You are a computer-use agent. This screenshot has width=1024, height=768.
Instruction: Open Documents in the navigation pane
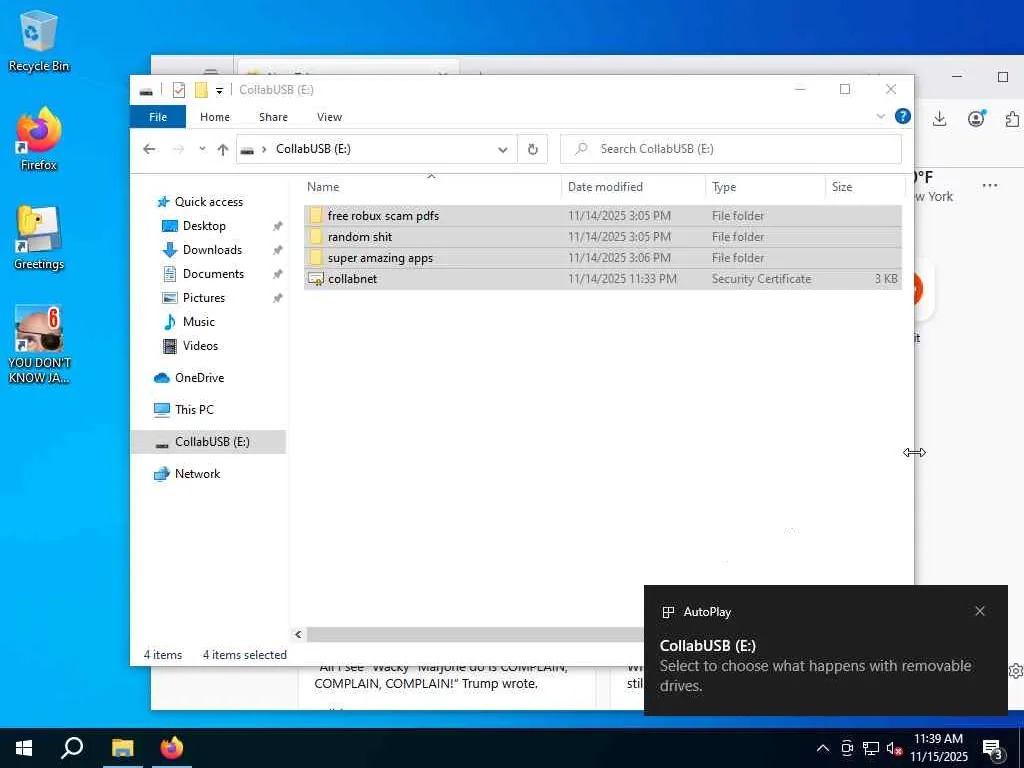tap(214, 274)
